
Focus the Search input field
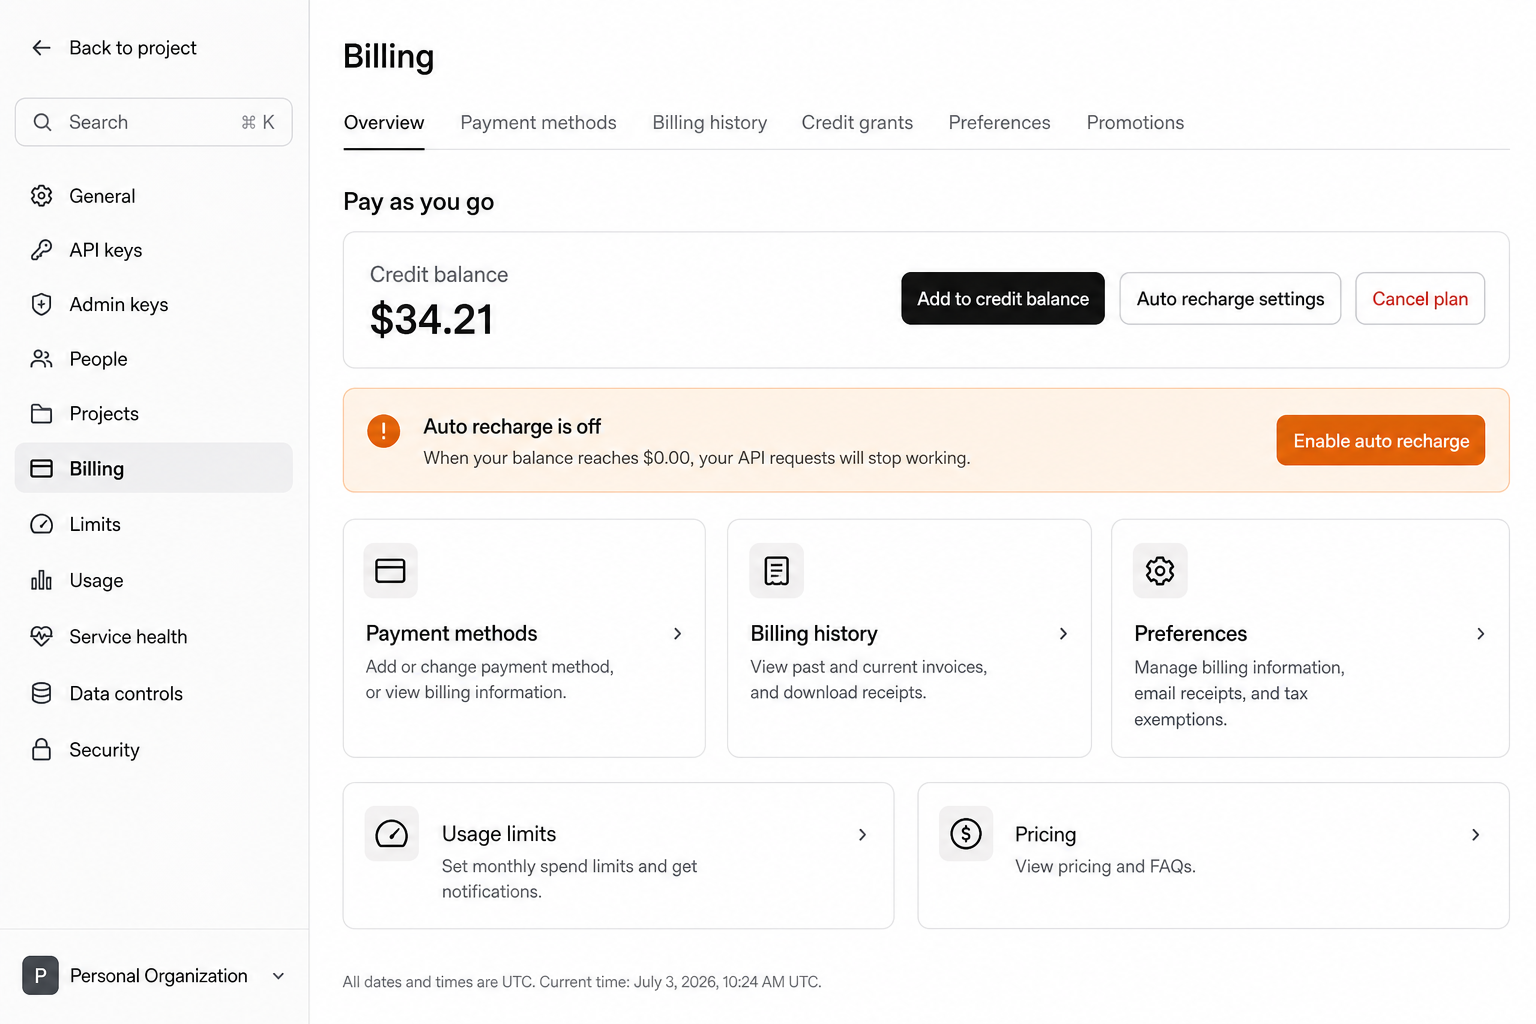[154, 122]
